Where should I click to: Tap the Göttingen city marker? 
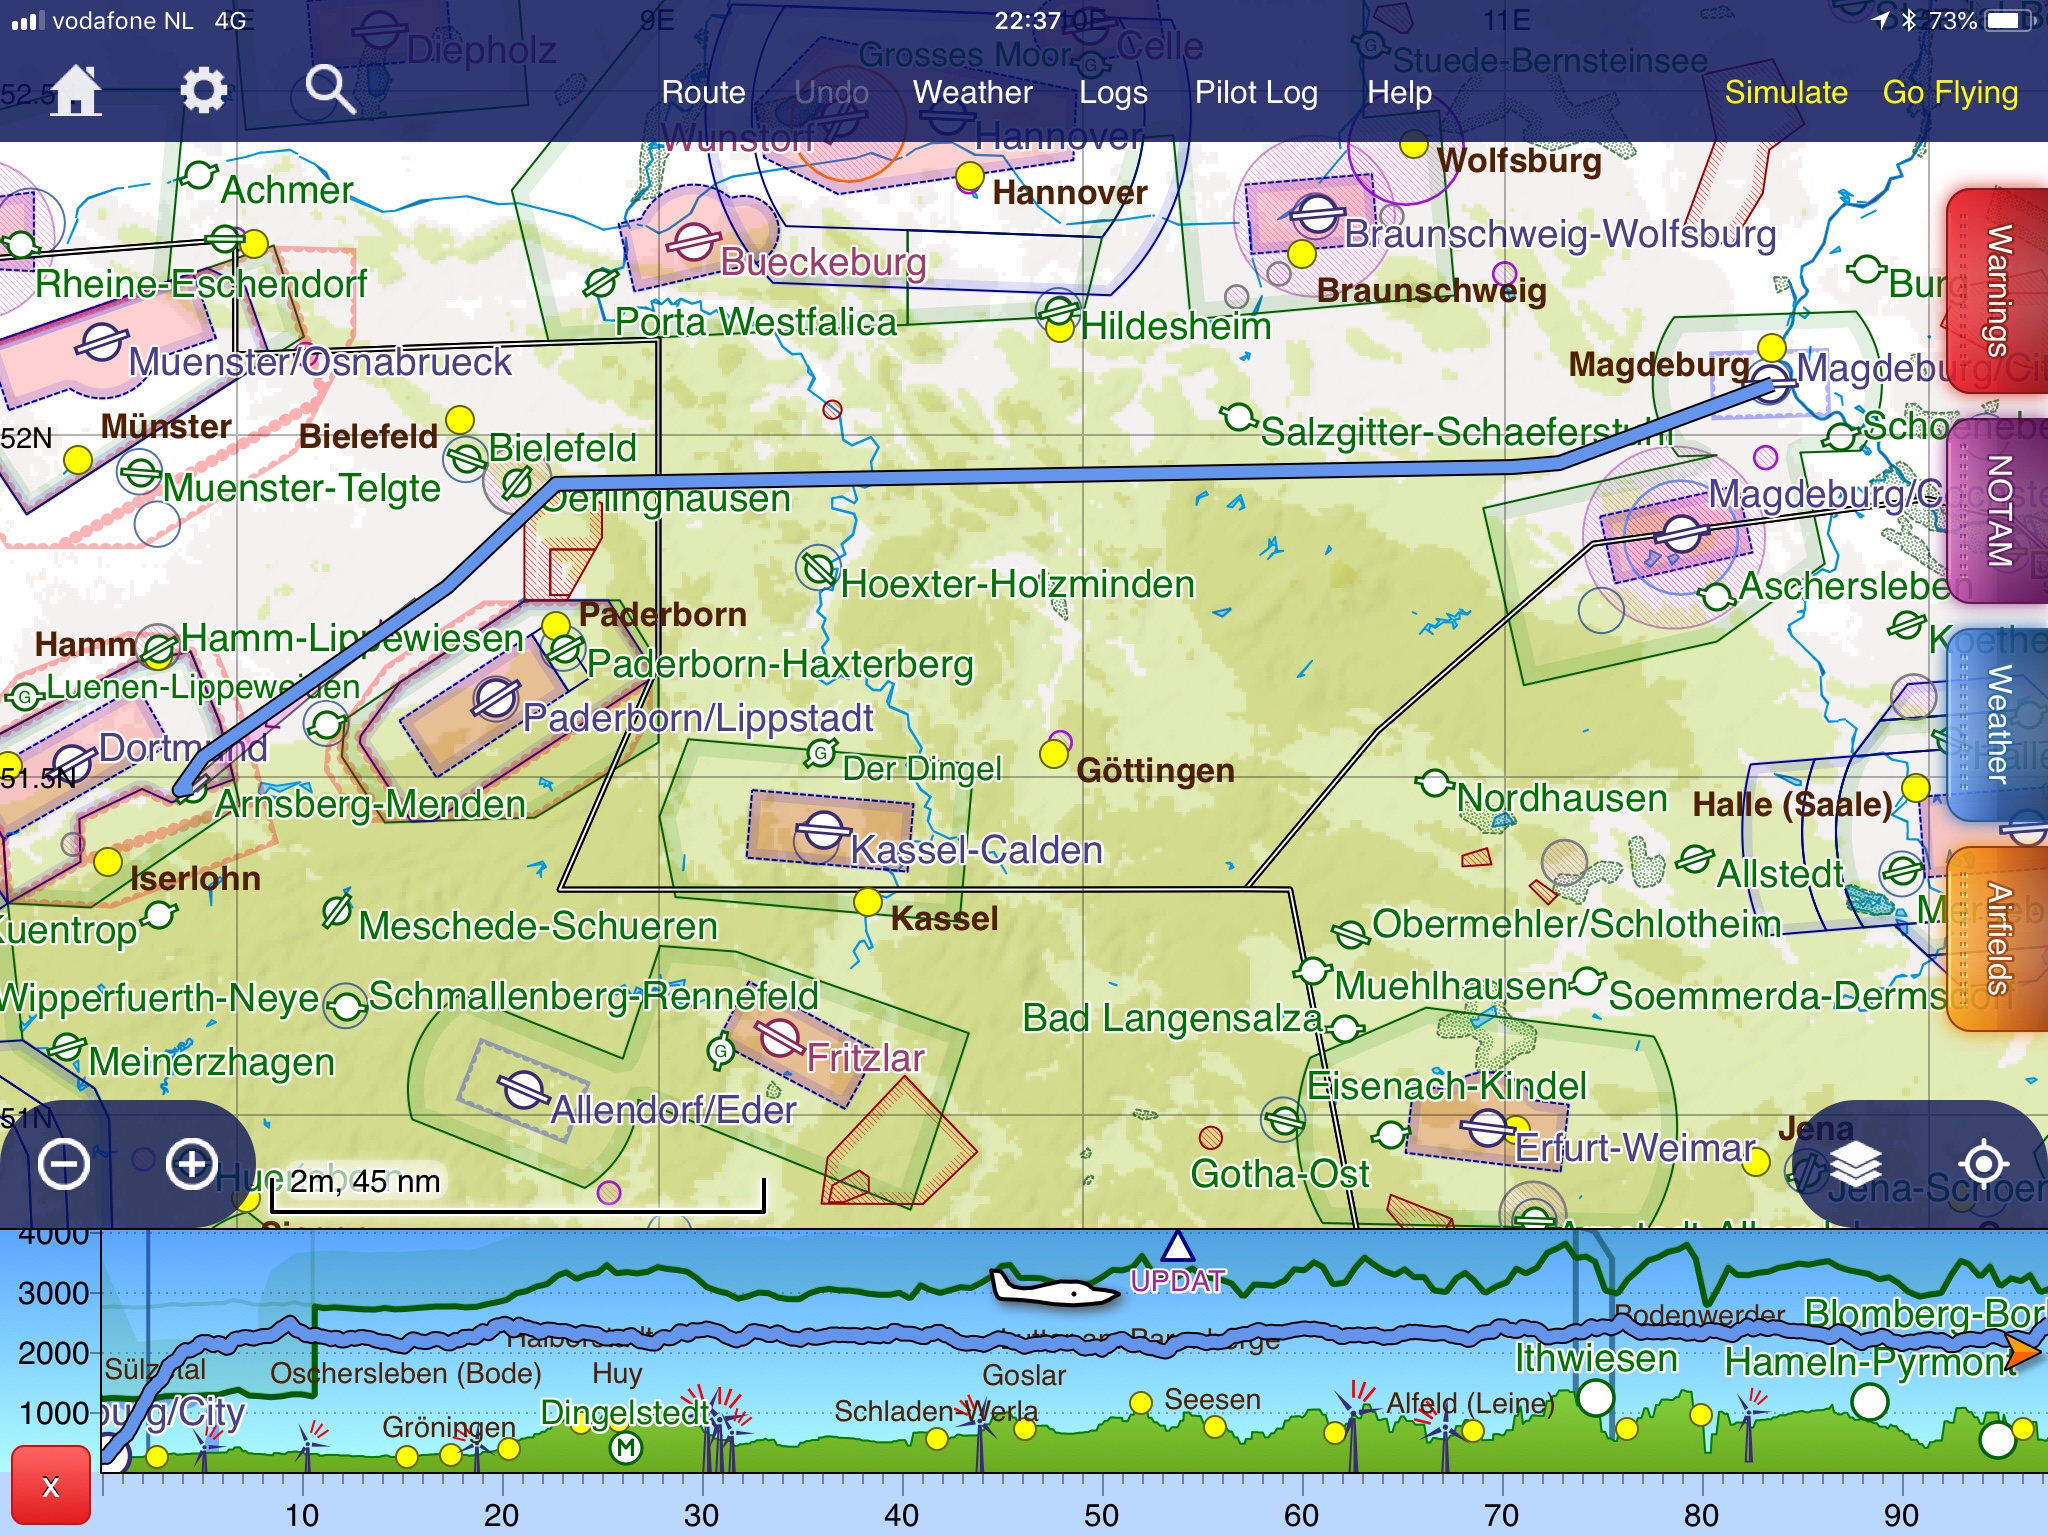point(1053,753)
